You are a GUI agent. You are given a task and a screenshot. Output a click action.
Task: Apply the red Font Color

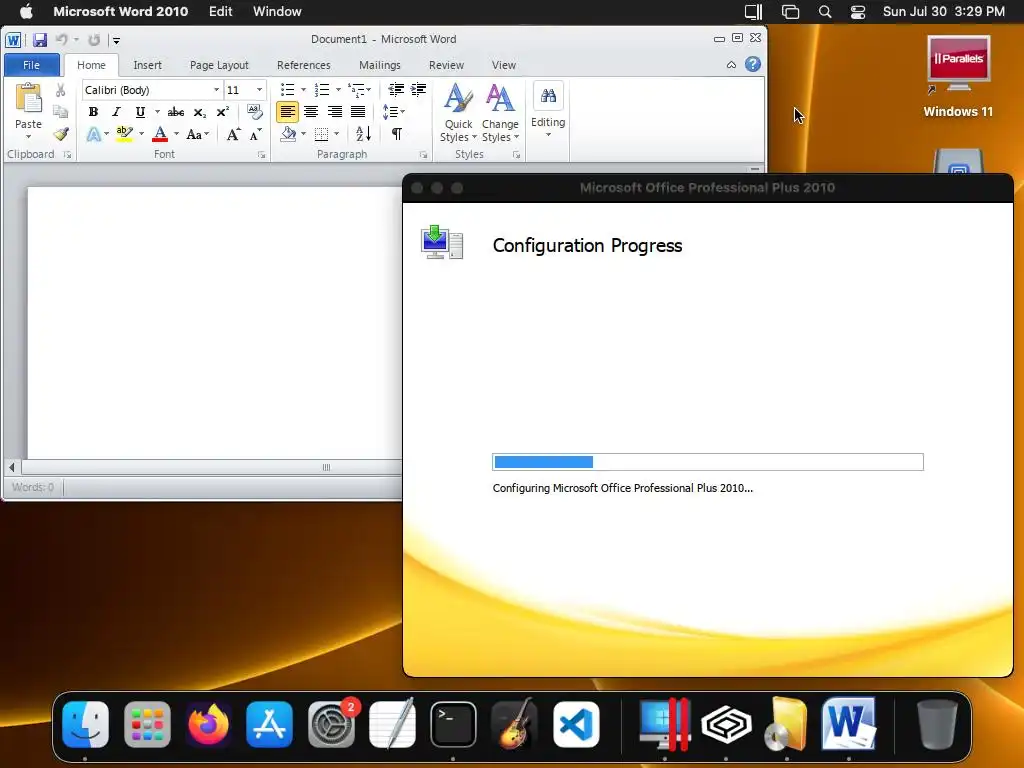point(160,135)
